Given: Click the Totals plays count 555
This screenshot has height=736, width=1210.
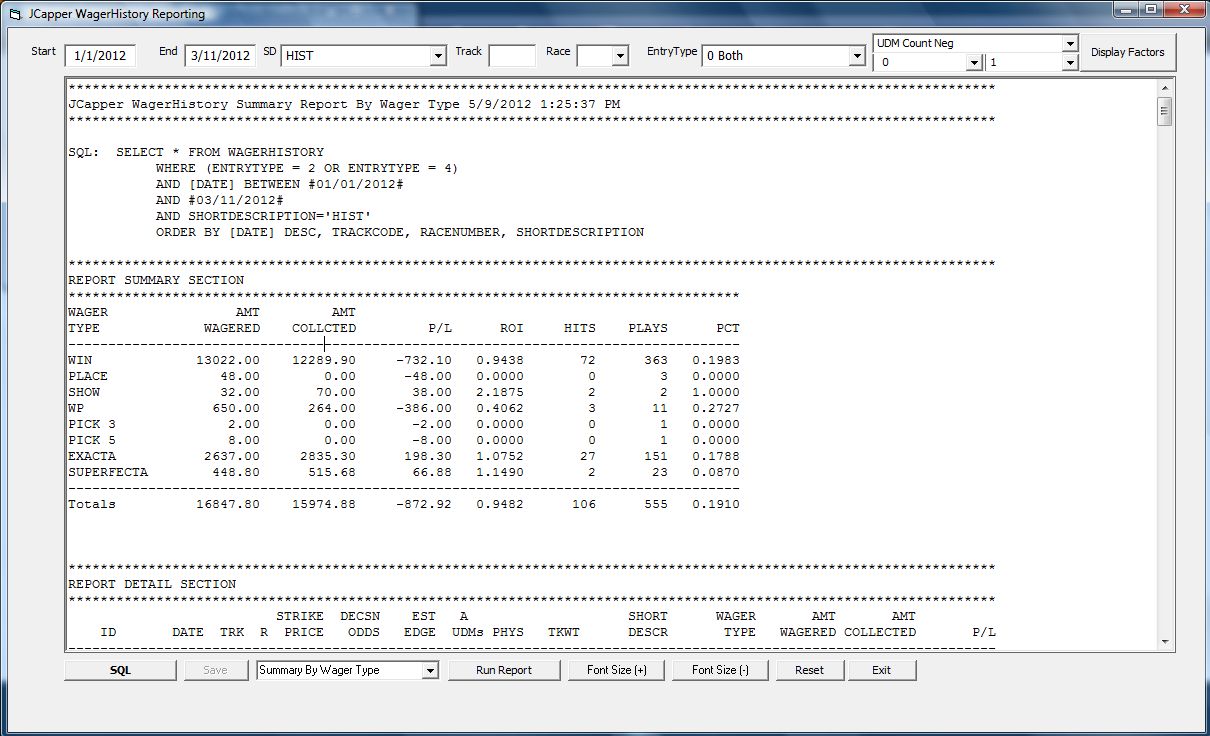Looking at the screenshot, I should (656, 504).
